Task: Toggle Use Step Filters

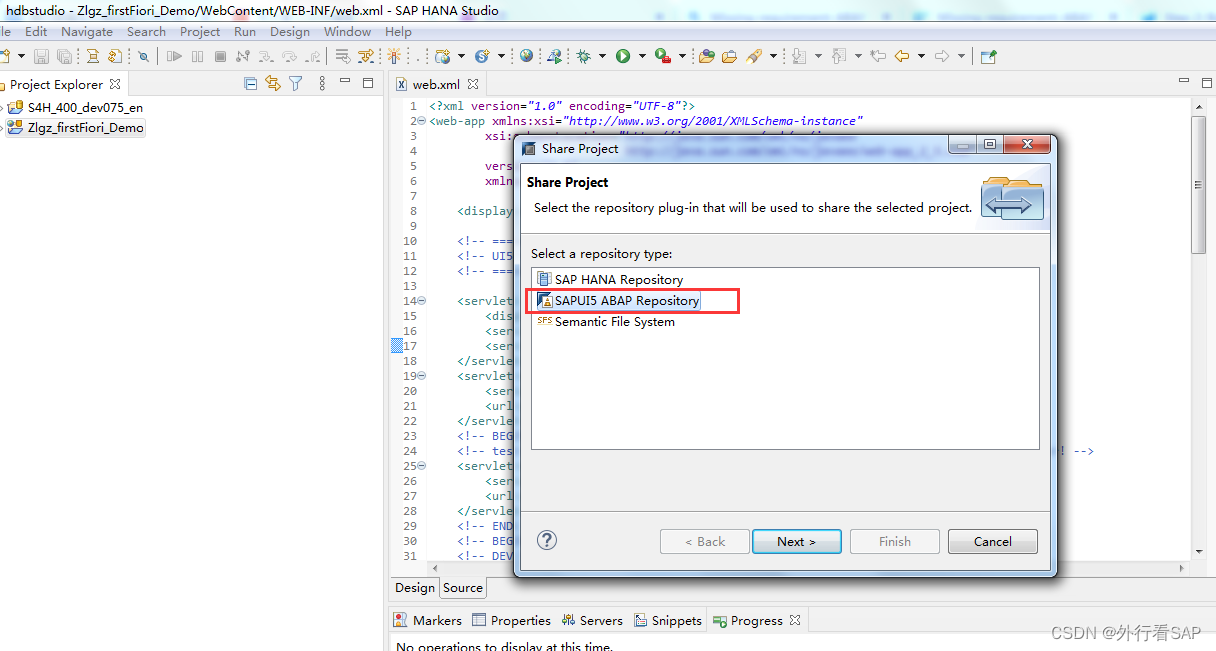Action: click(x=366, y=57)
